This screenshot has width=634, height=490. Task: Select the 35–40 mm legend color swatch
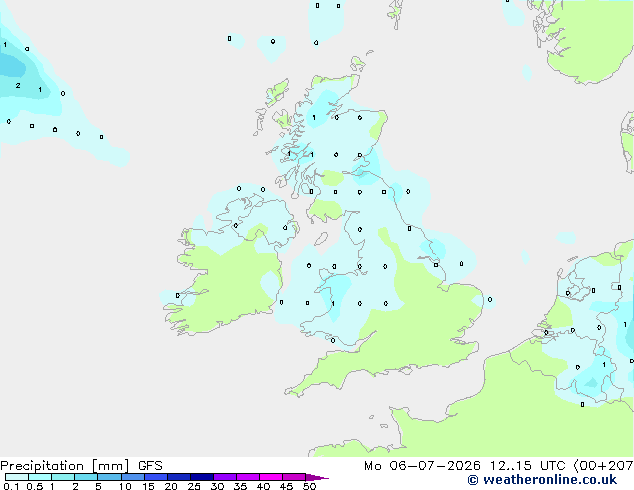248,477
